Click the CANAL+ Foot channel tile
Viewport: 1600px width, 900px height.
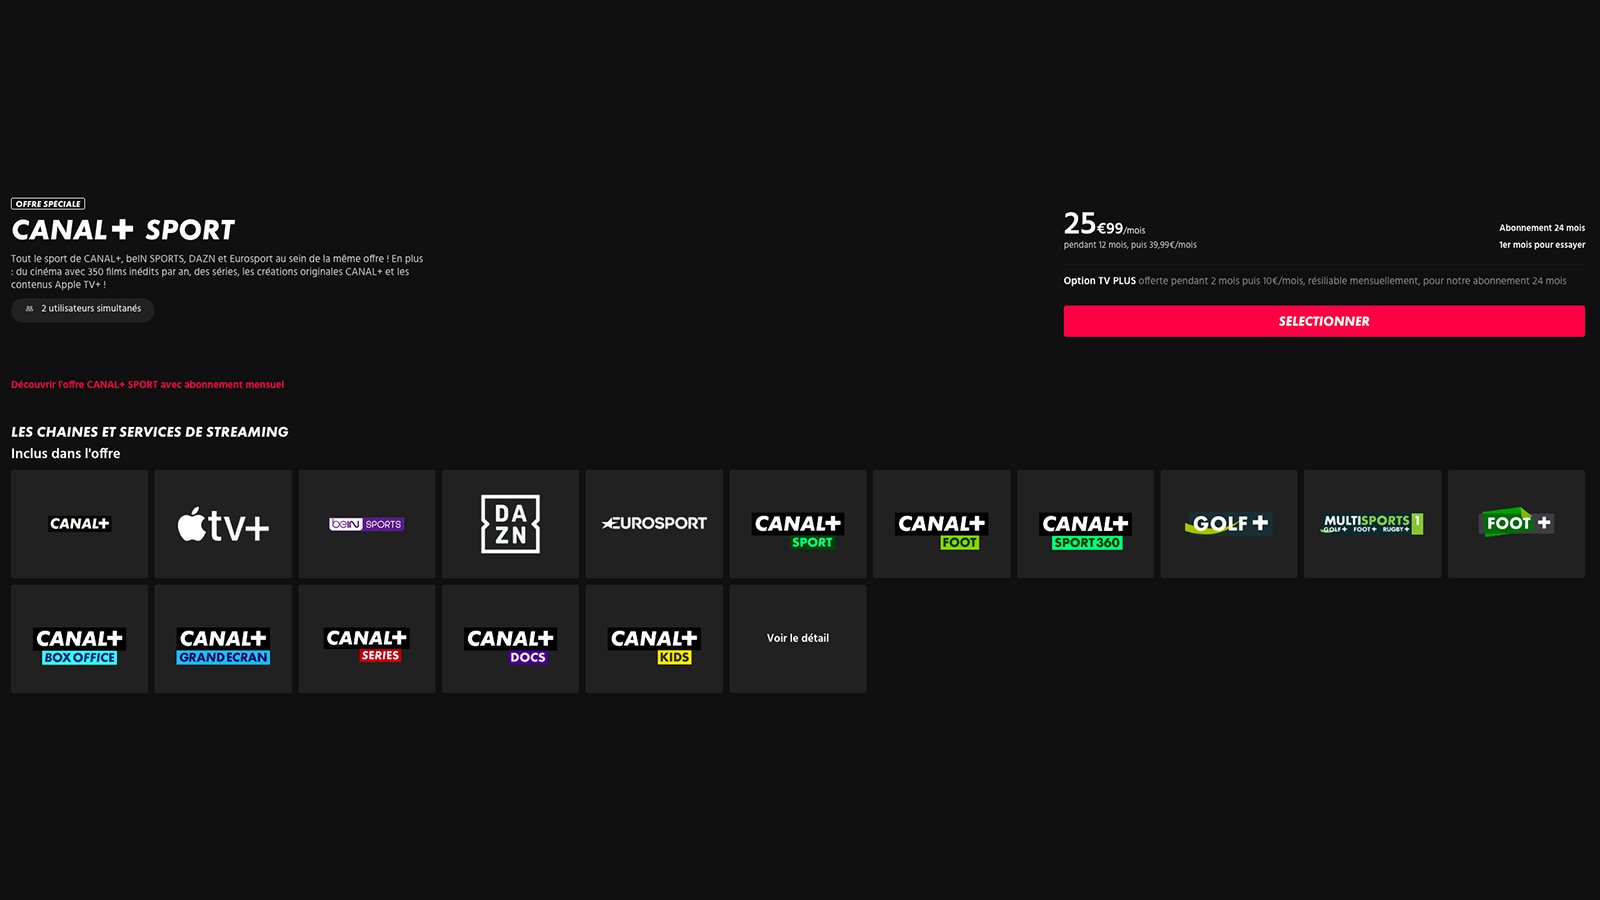pyautogui.click(x=941, y=524)
